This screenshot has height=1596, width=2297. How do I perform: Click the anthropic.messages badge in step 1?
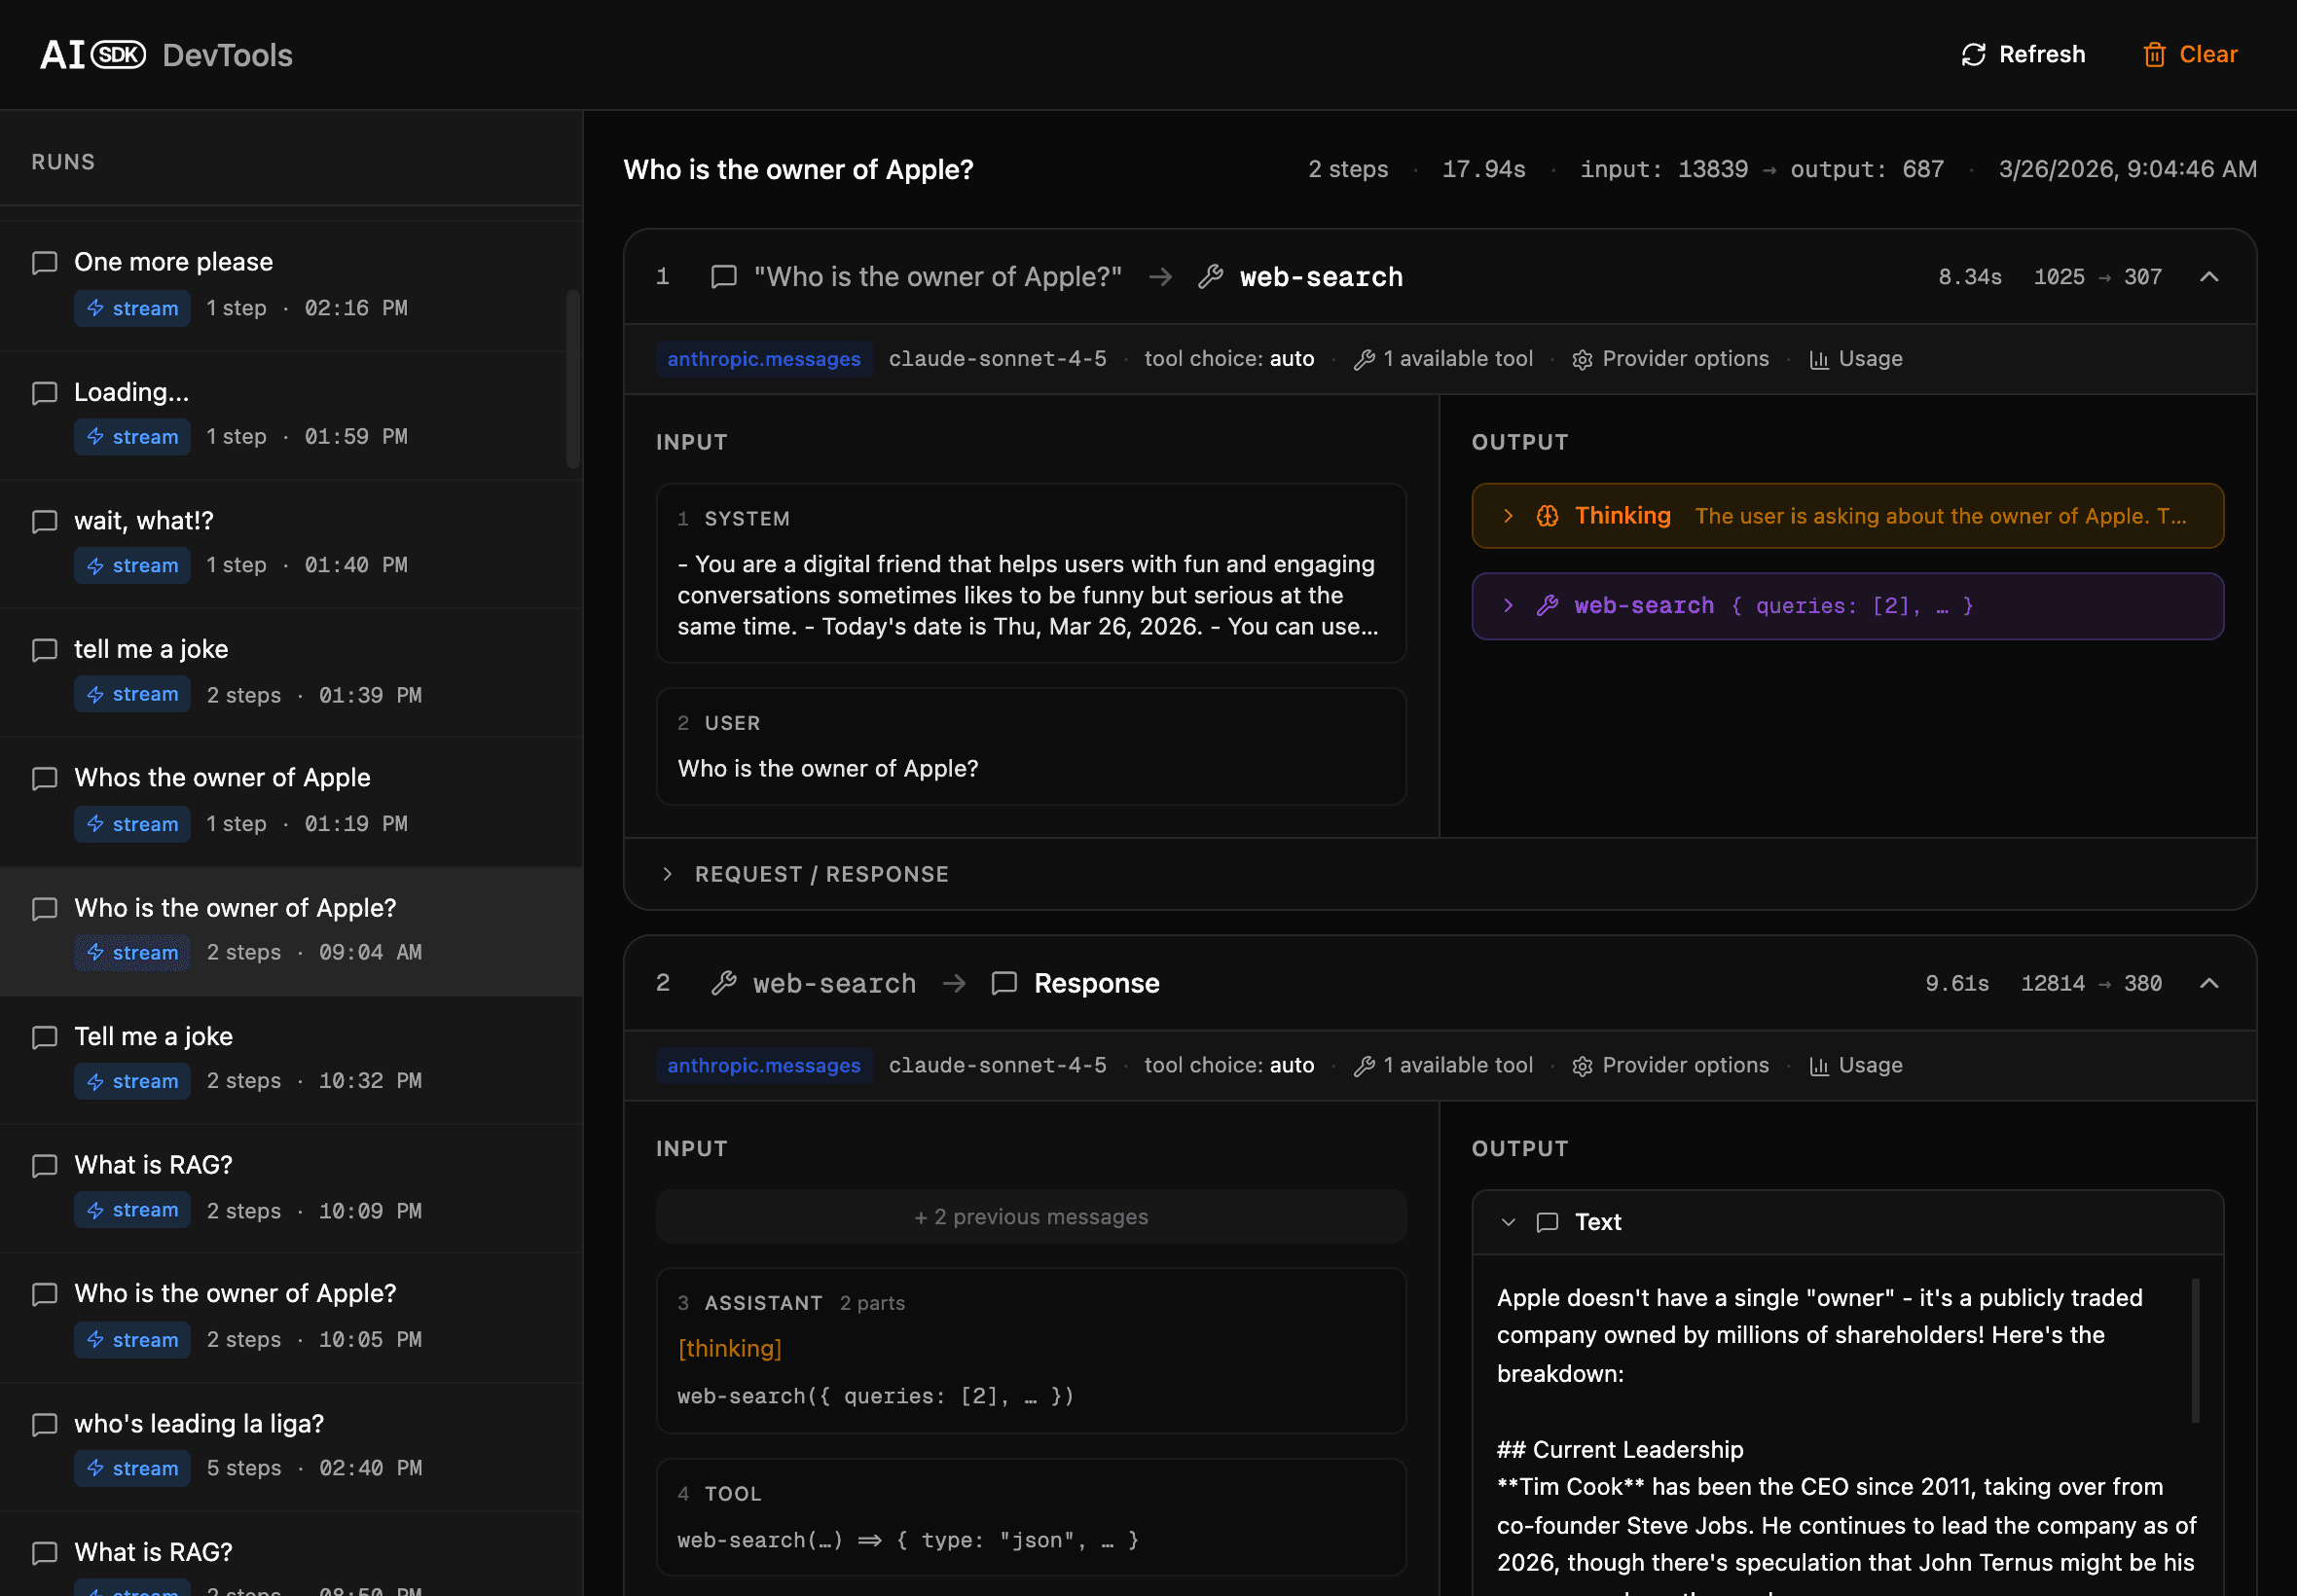coord(763,360)
